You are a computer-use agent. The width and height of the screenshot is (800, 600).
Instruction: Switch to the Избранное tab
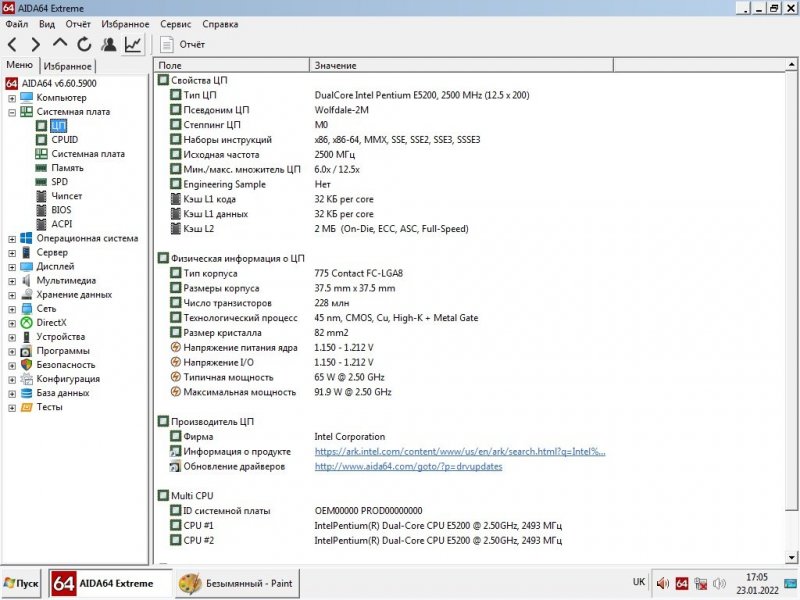(x=68, y=66)
